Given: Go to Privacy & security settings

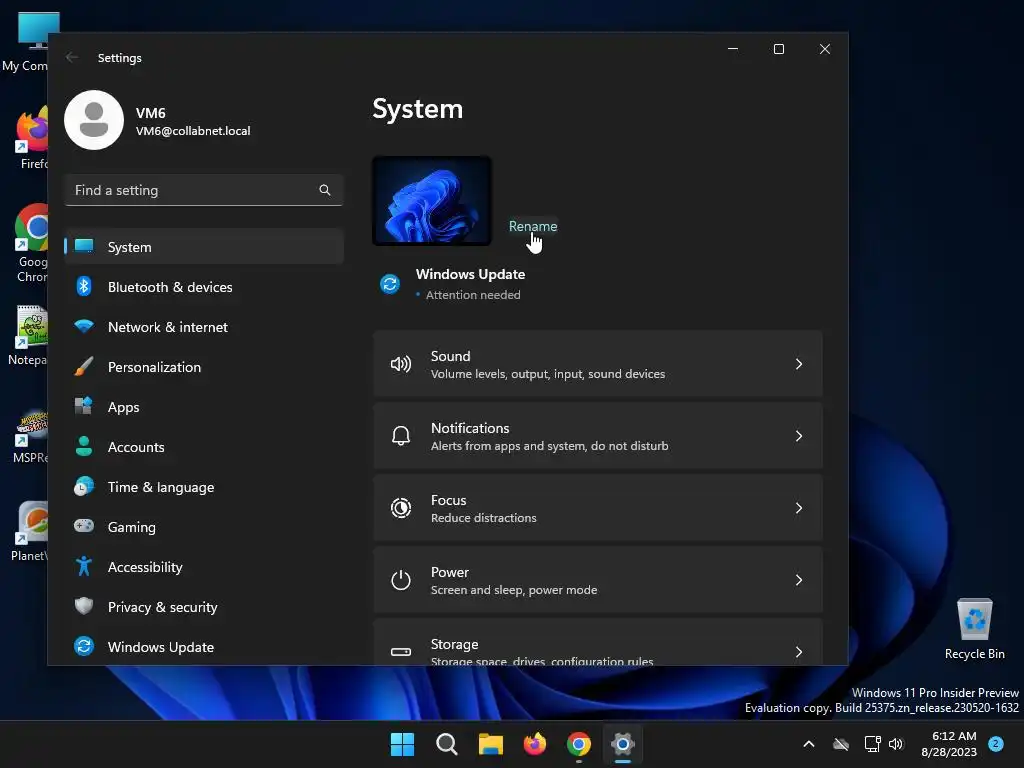Looking at the screenshot, I should click(x=204, y=607).
